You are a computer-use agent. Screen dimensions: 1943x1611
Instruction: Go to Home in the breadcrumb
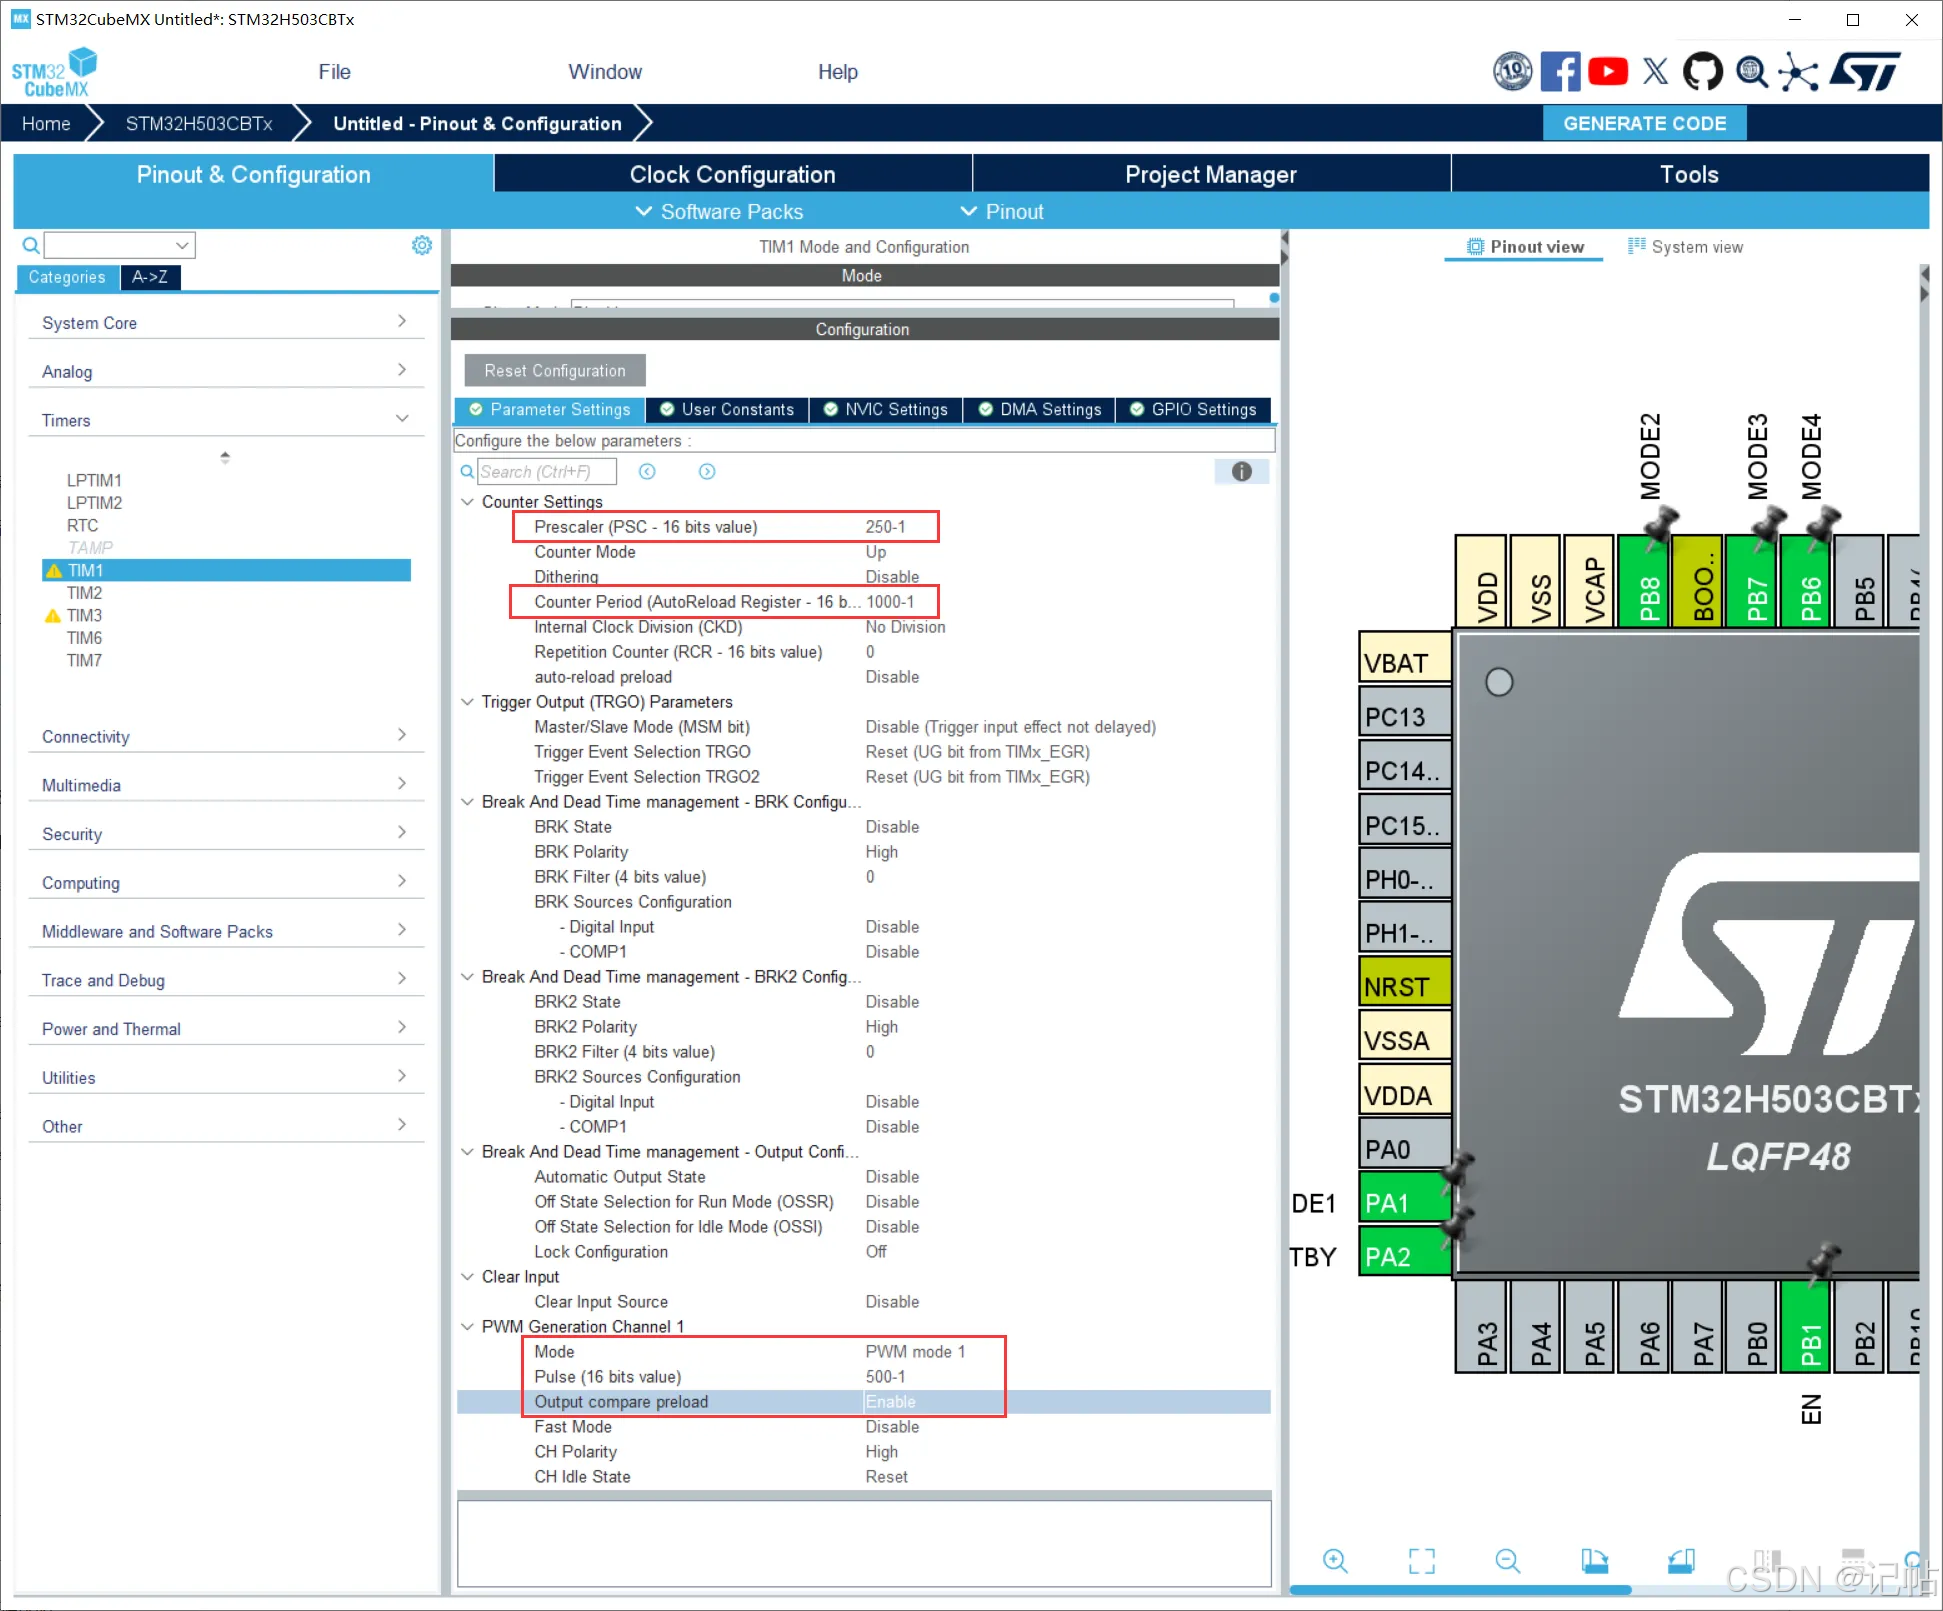46,123
